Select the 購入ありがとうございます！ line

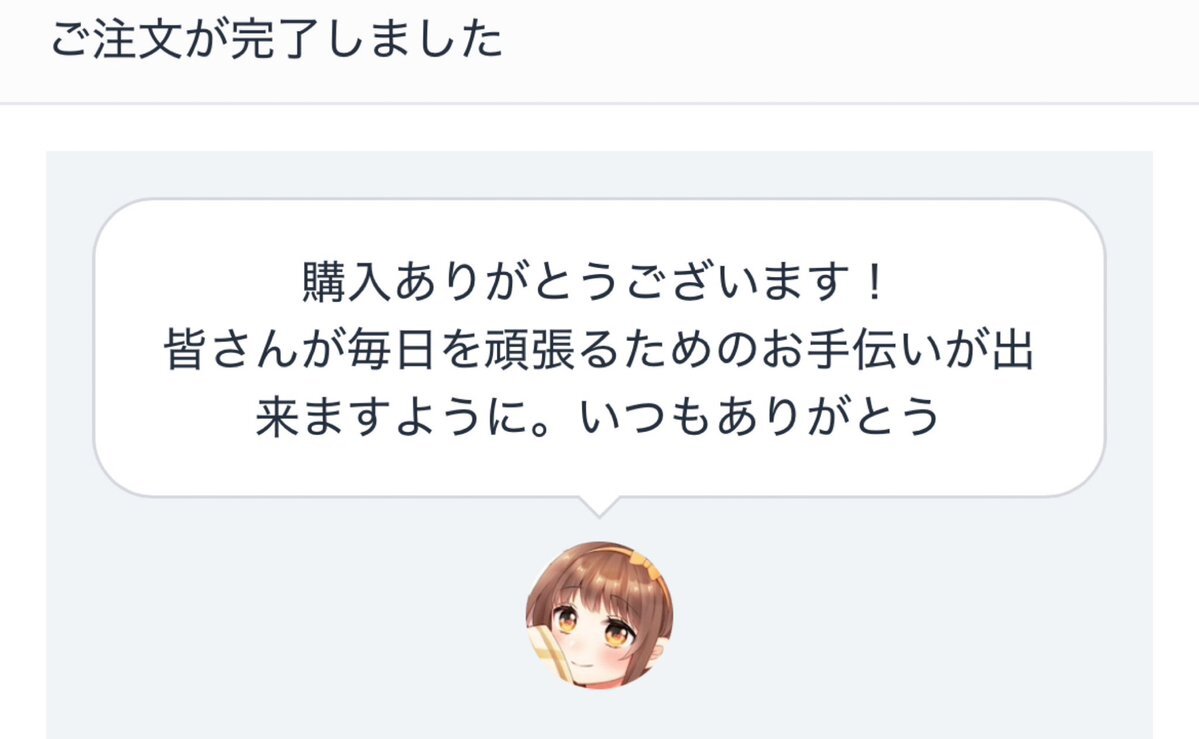595,281
